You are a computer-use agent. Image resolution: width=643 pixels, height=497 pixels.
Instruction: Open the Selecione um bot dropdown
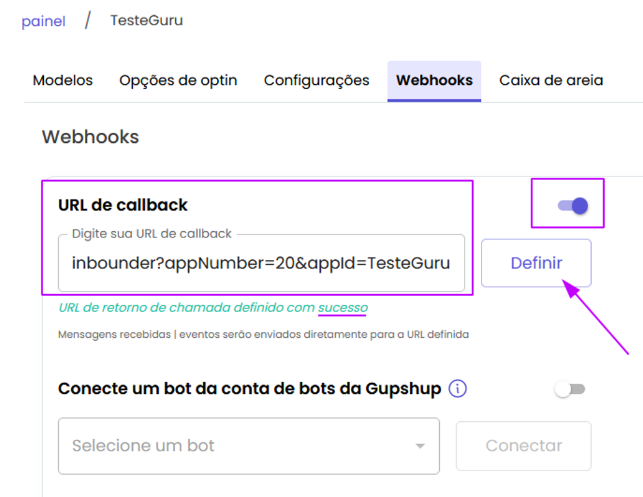249,446
